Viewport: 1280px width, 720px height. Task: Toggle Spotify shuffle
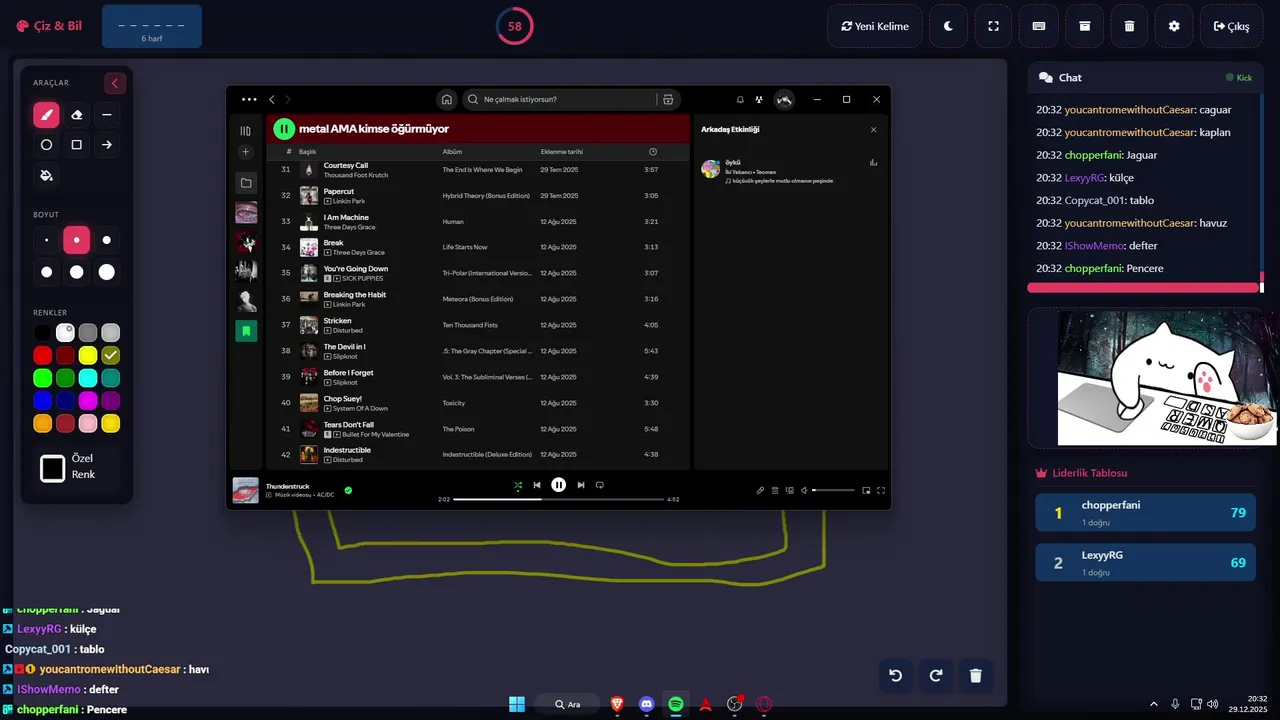518,485
